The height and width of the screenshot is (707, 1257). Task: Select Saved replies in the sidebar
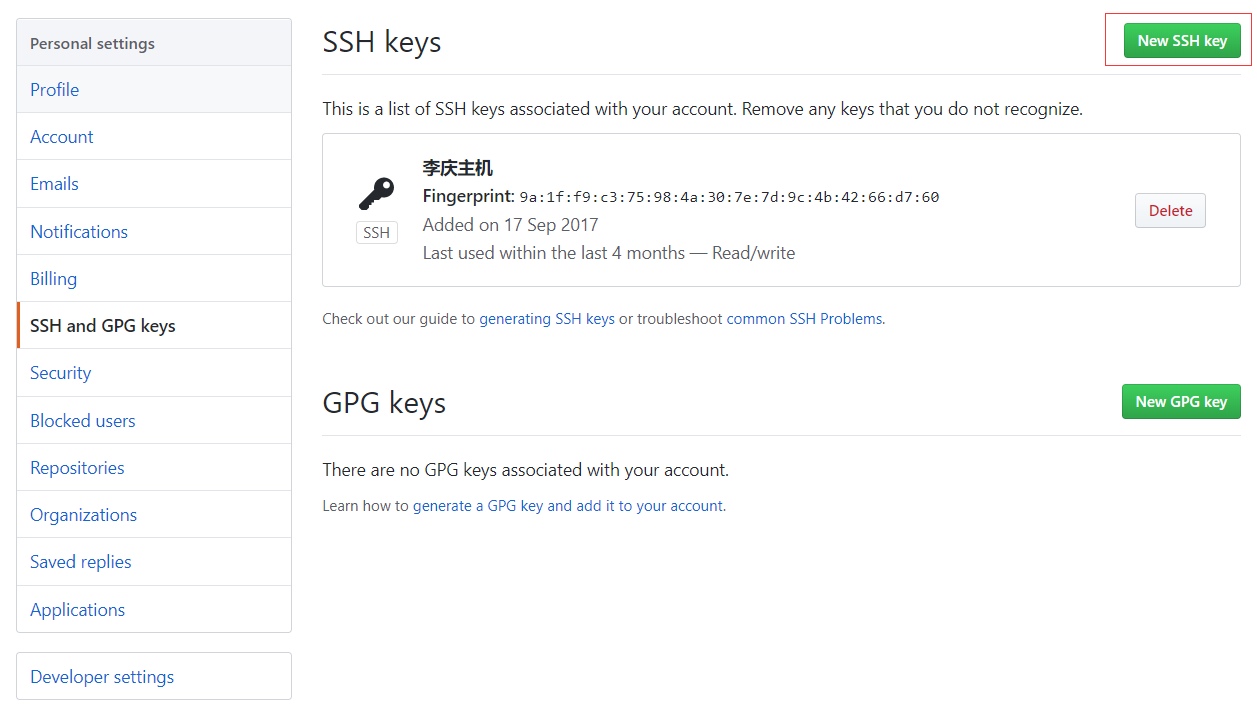[81, 562]
